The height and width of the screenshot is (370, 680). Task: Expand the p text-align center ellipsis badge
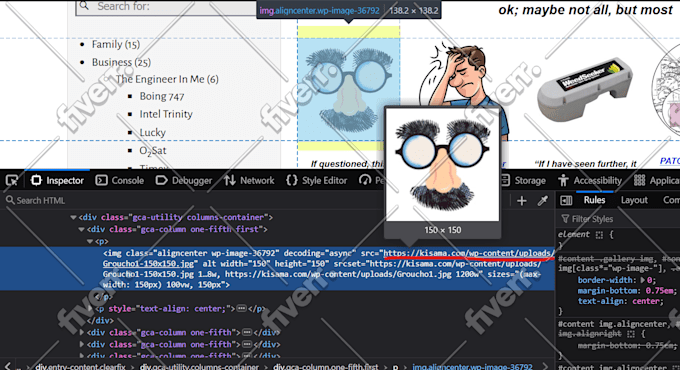242,308
